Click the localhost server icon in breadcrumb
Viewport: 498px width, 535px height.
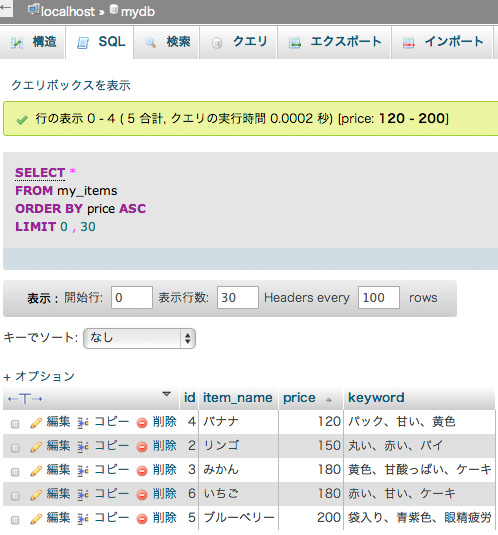[33, 10]
